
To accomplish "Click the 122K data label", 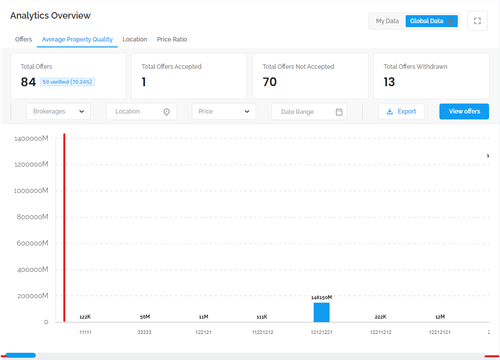I will coord(85,317).
